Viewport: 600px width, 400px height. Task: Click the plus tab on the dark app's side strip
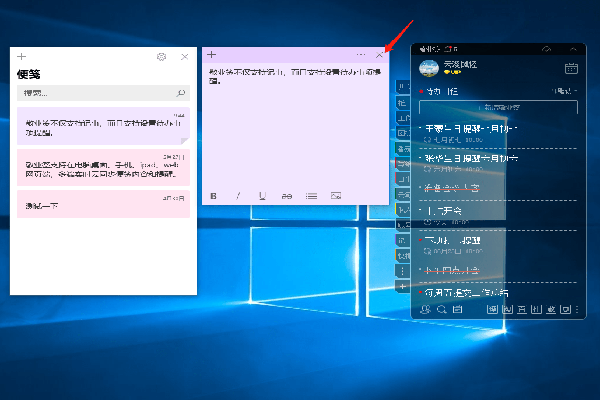pos(403,286)
